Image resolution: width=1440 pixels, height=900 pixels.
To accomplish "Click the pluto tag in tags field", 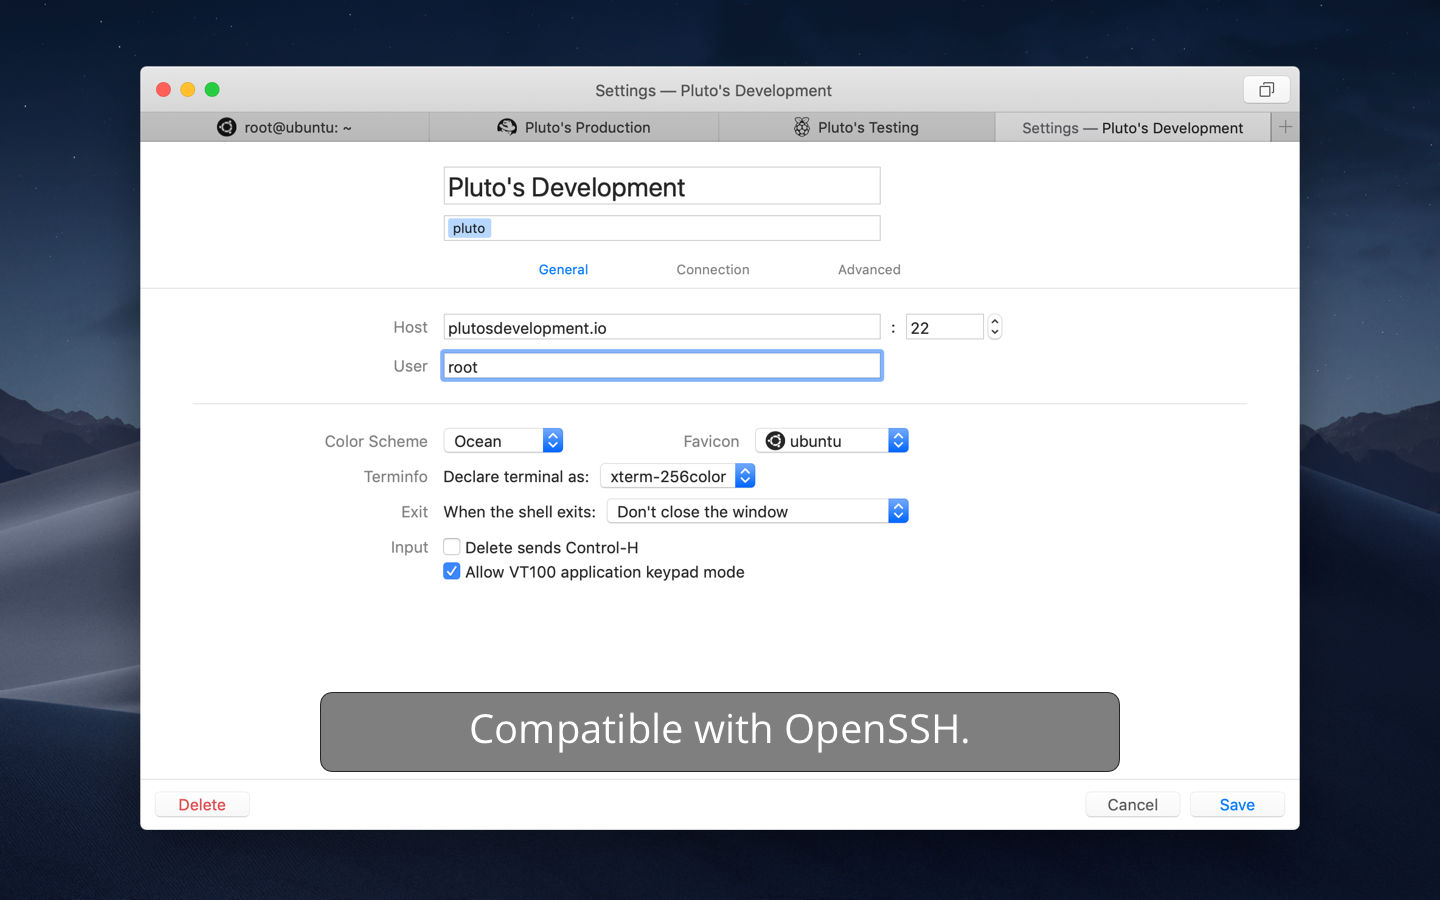I will click(x=468, y=228).
